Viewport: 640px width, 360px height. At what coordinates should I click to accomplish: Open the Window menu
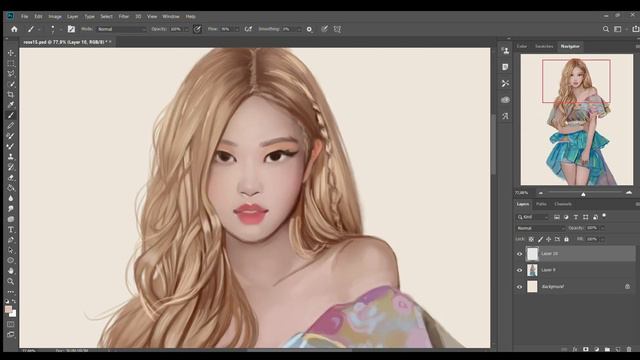click(171, 16)
